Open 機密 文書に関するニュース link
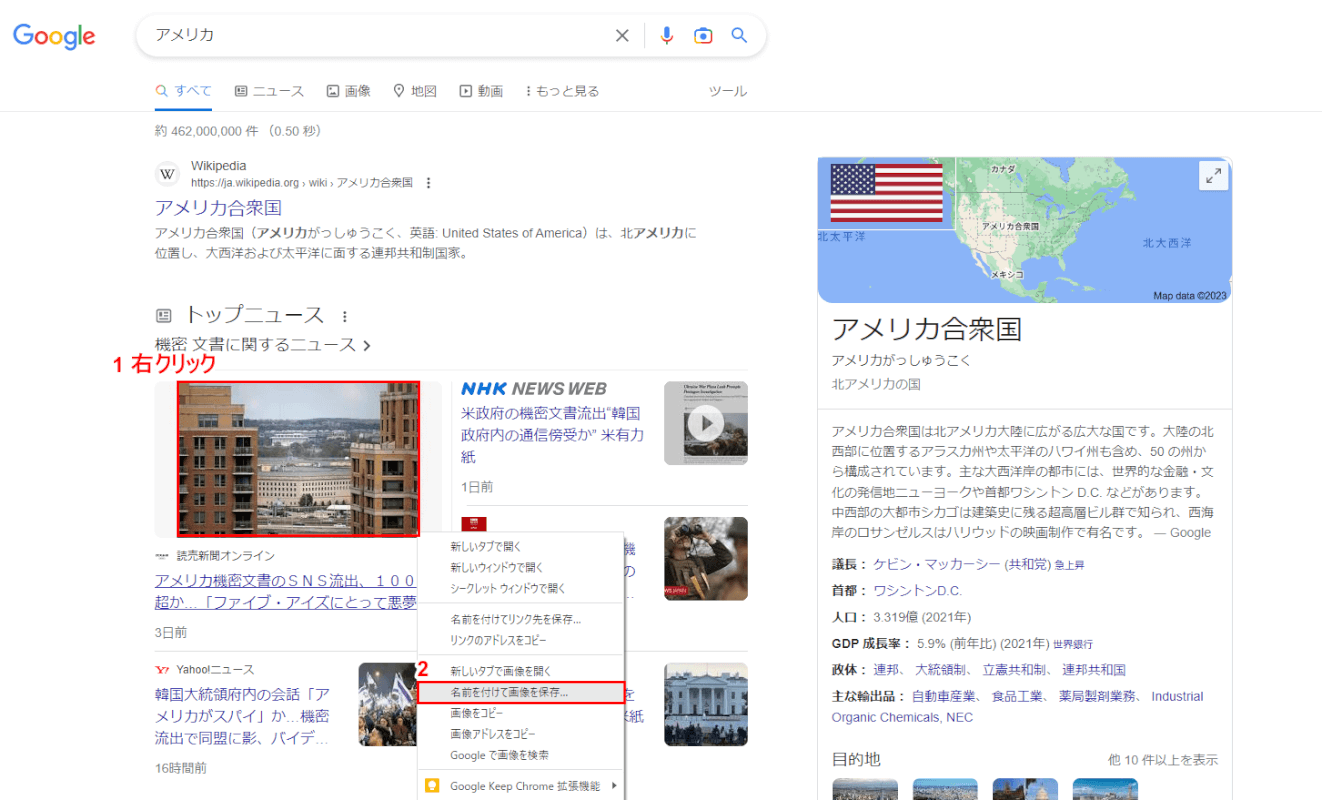 [x=263, y=345]
